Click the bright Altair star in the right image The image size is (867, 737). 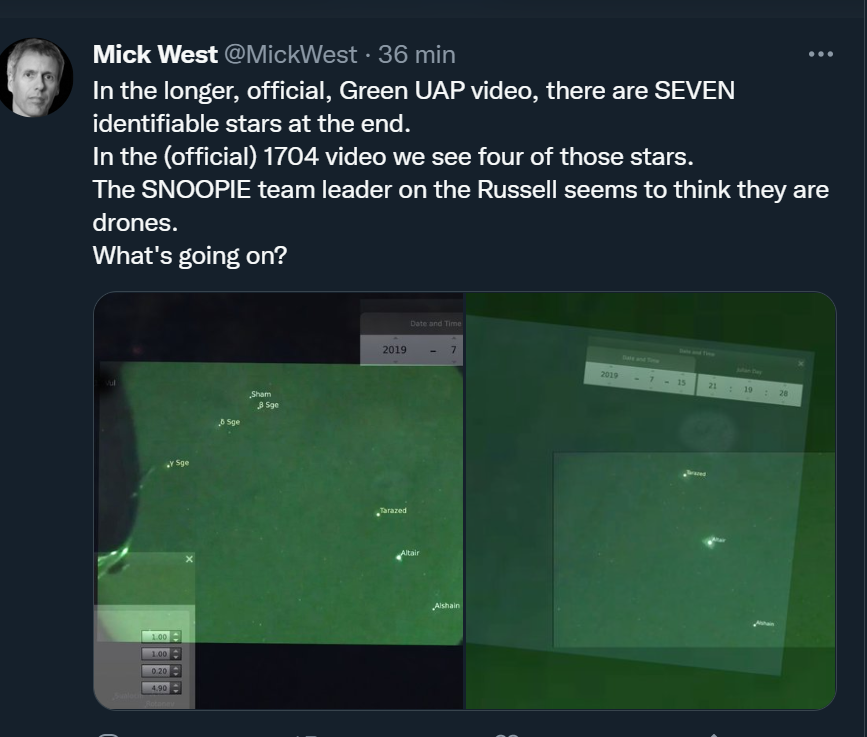point(710,542)
